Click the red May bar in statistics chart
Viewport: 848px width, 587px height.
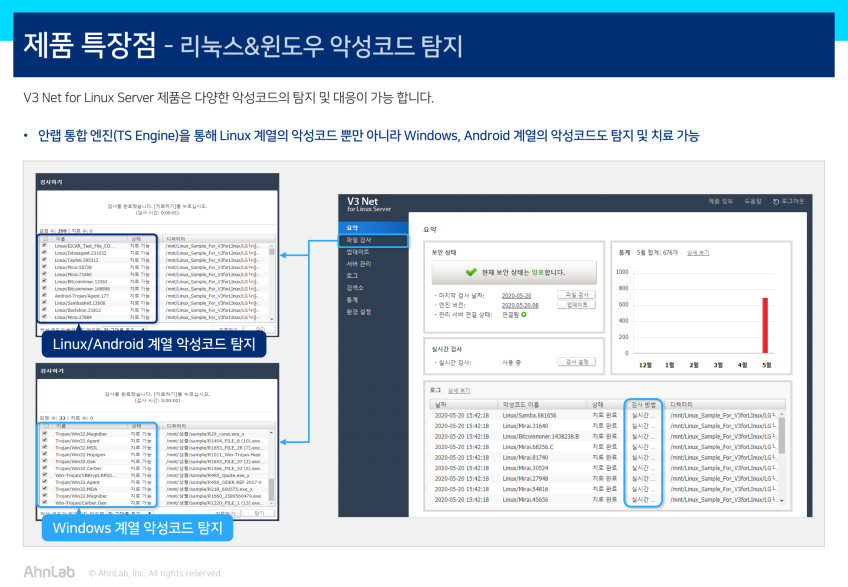765,325
